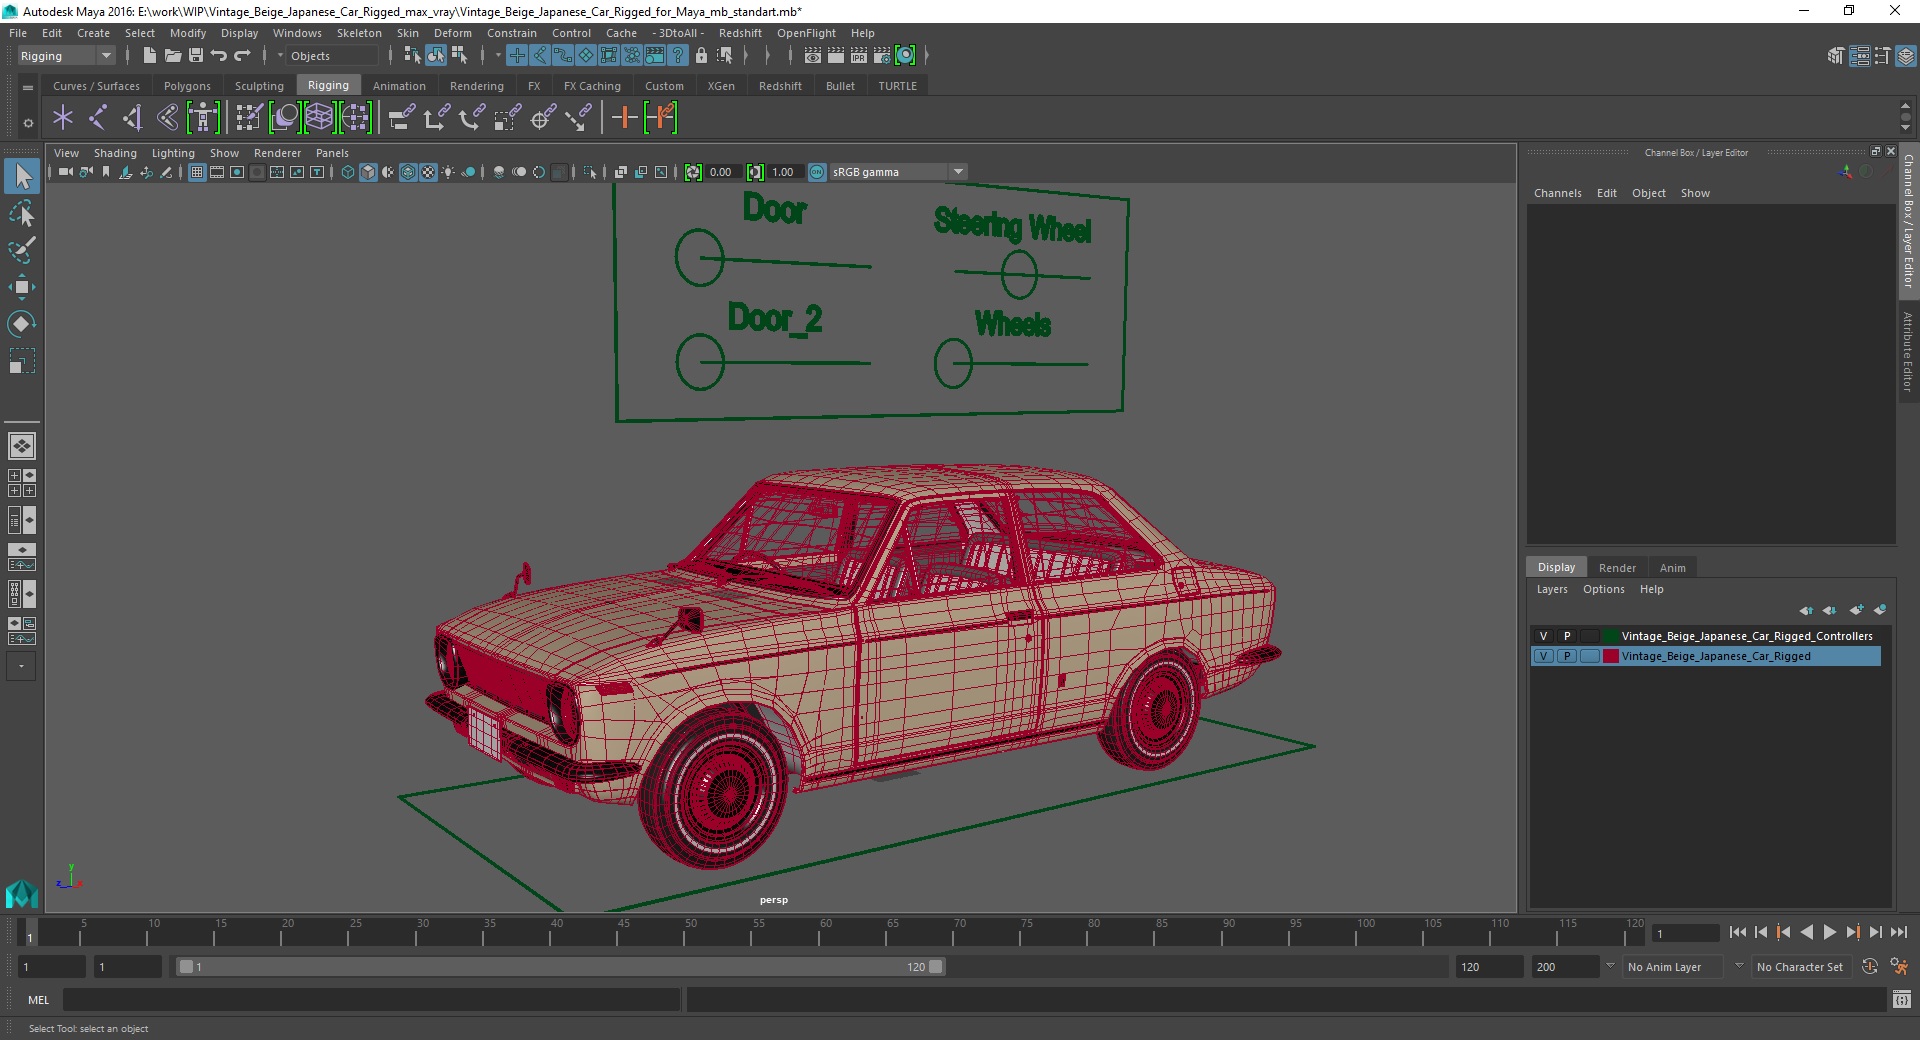The height and width of the screenshot is (1040, 1920).
Task: Click the green Controllers layer color swatch
Action: coord(1611,636)
